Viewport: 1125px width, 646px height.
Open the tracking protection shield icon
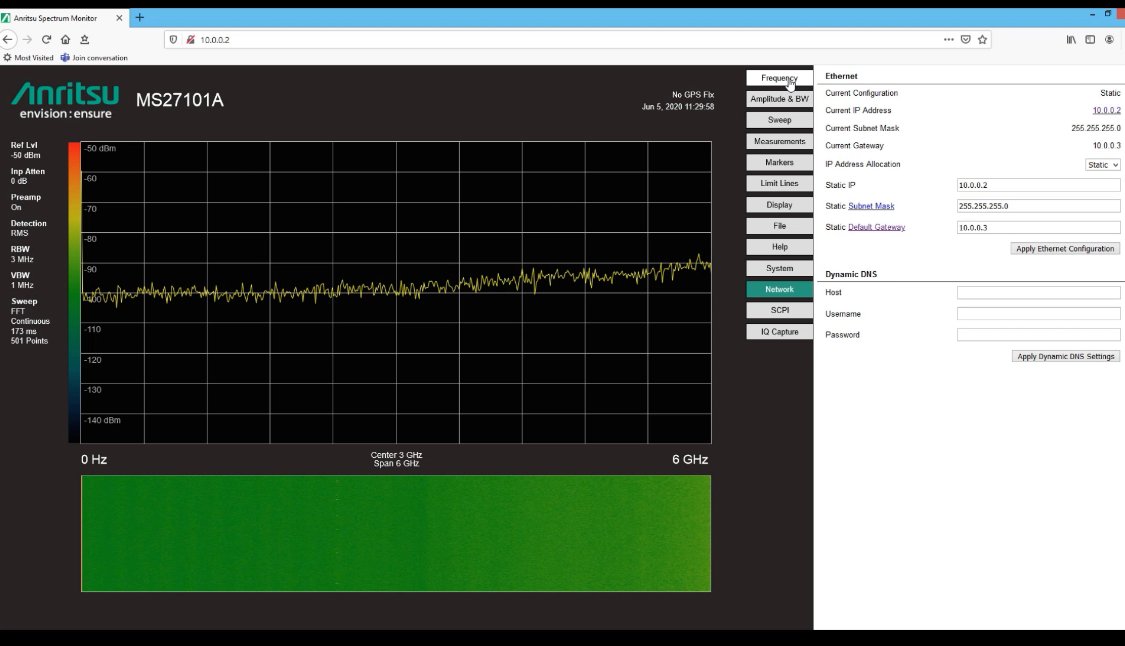tap(173, 39)
